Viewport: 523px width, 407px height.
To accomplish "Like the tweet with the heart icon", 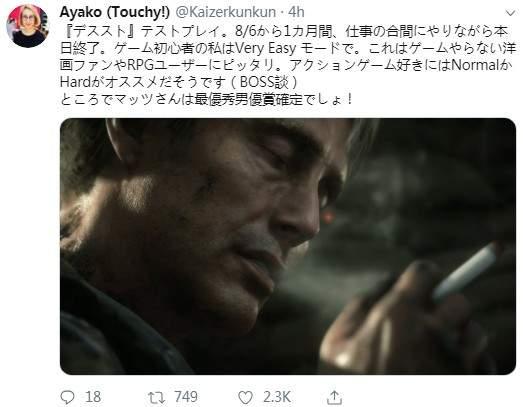I will [245, 397].
